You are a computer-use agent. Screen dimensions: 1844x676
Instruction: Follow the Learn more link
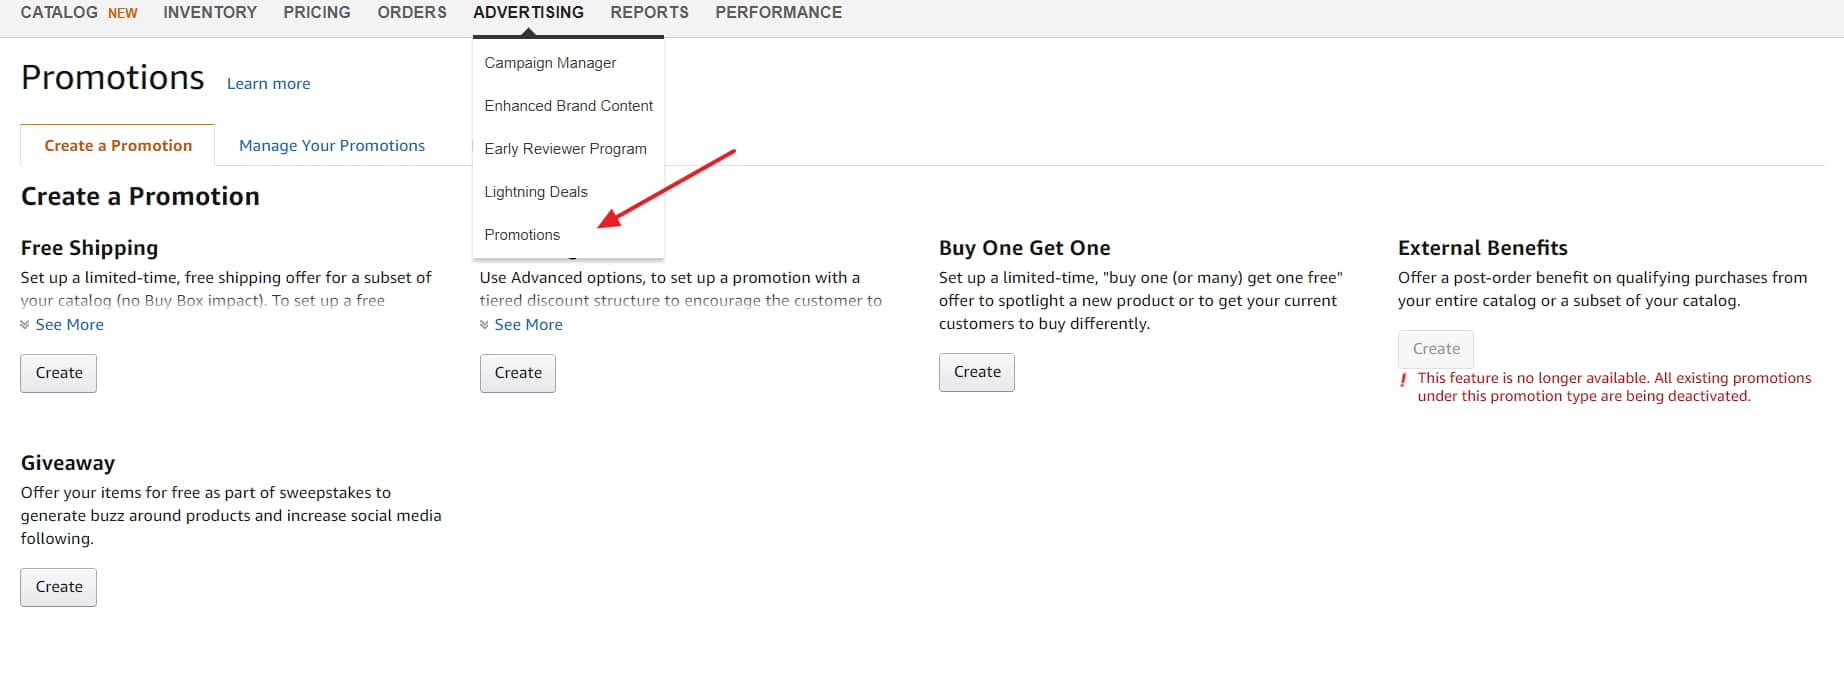[x=268, y=83]
